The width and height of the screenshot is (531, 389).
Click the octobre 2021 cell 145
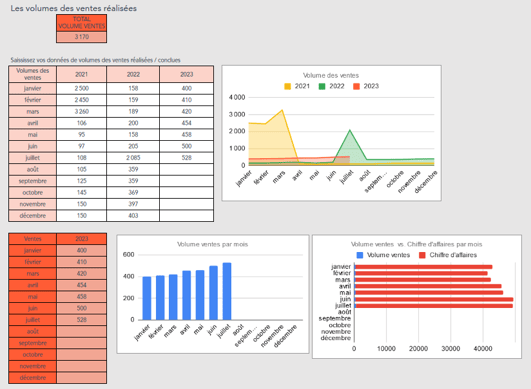click(x=82, y=192)
